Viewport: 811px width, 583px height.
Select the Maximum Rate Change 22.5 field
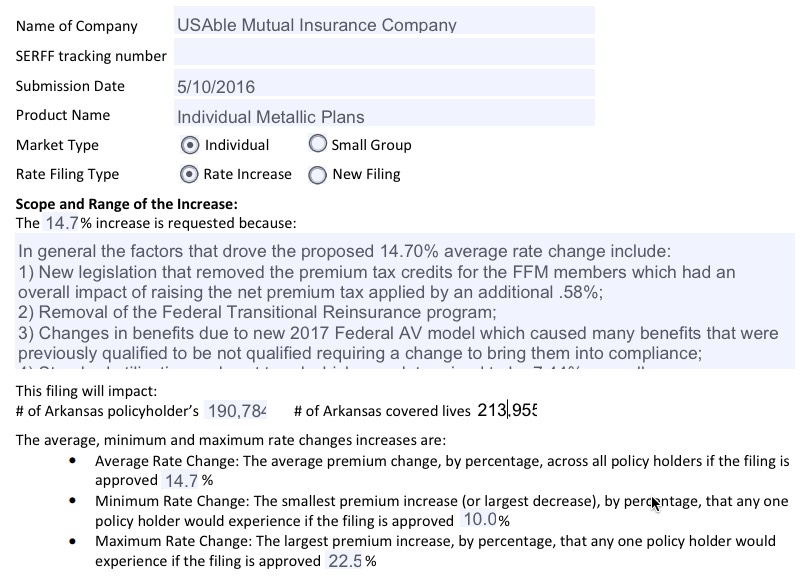coord(345,561)
